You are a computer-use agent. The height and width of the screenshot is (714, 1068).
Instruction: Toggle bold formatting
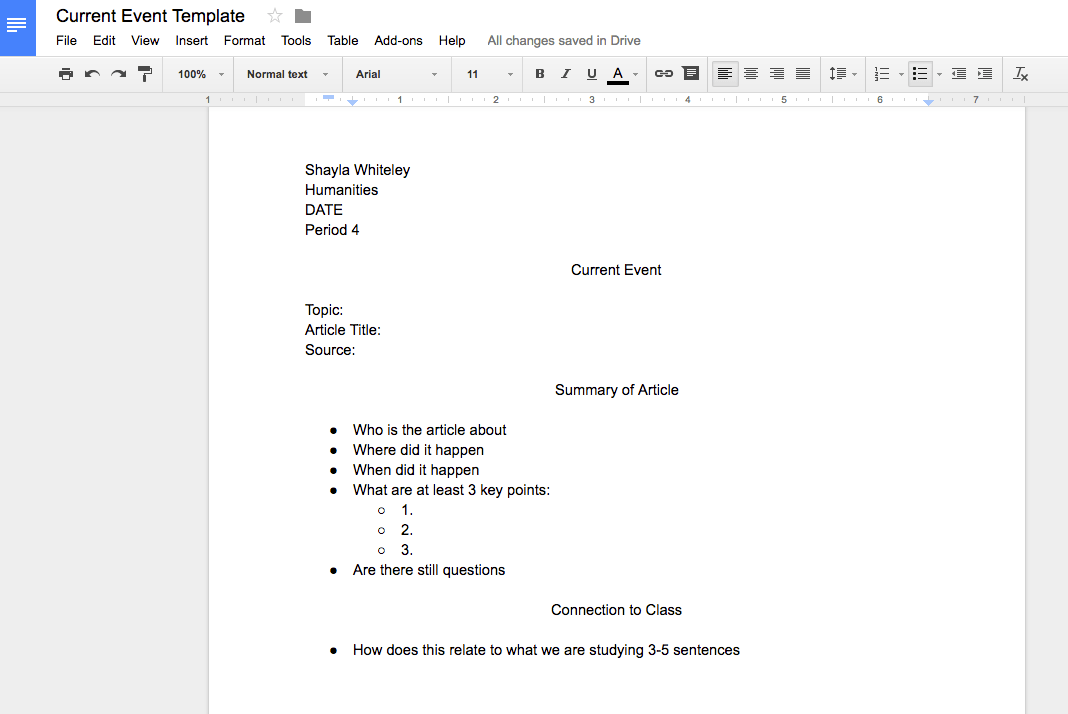point(540,74)
